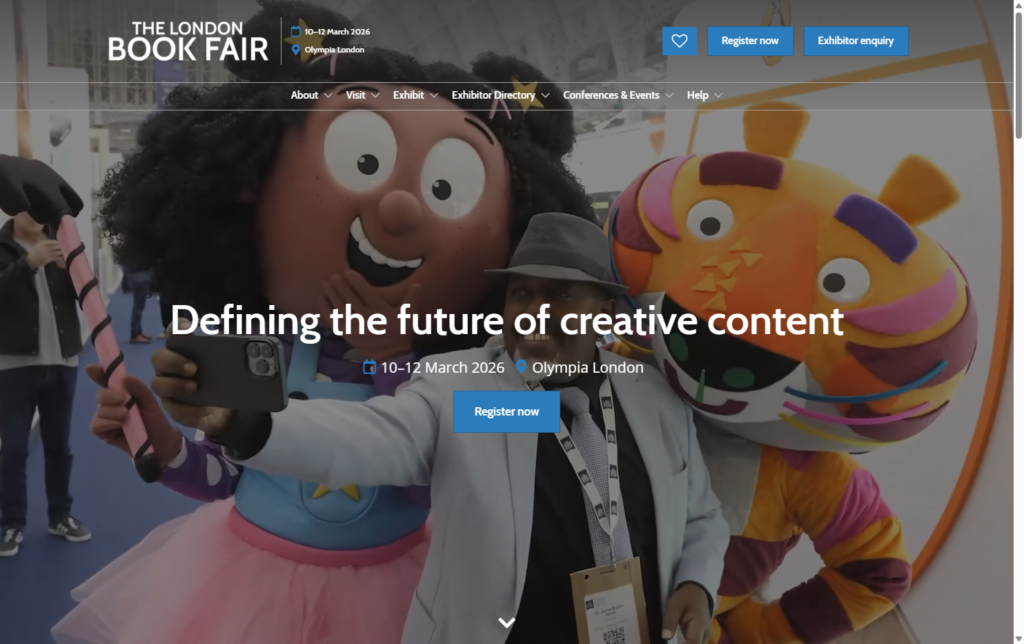Expand the Exhibit dropdown chevron

(434, 95)
